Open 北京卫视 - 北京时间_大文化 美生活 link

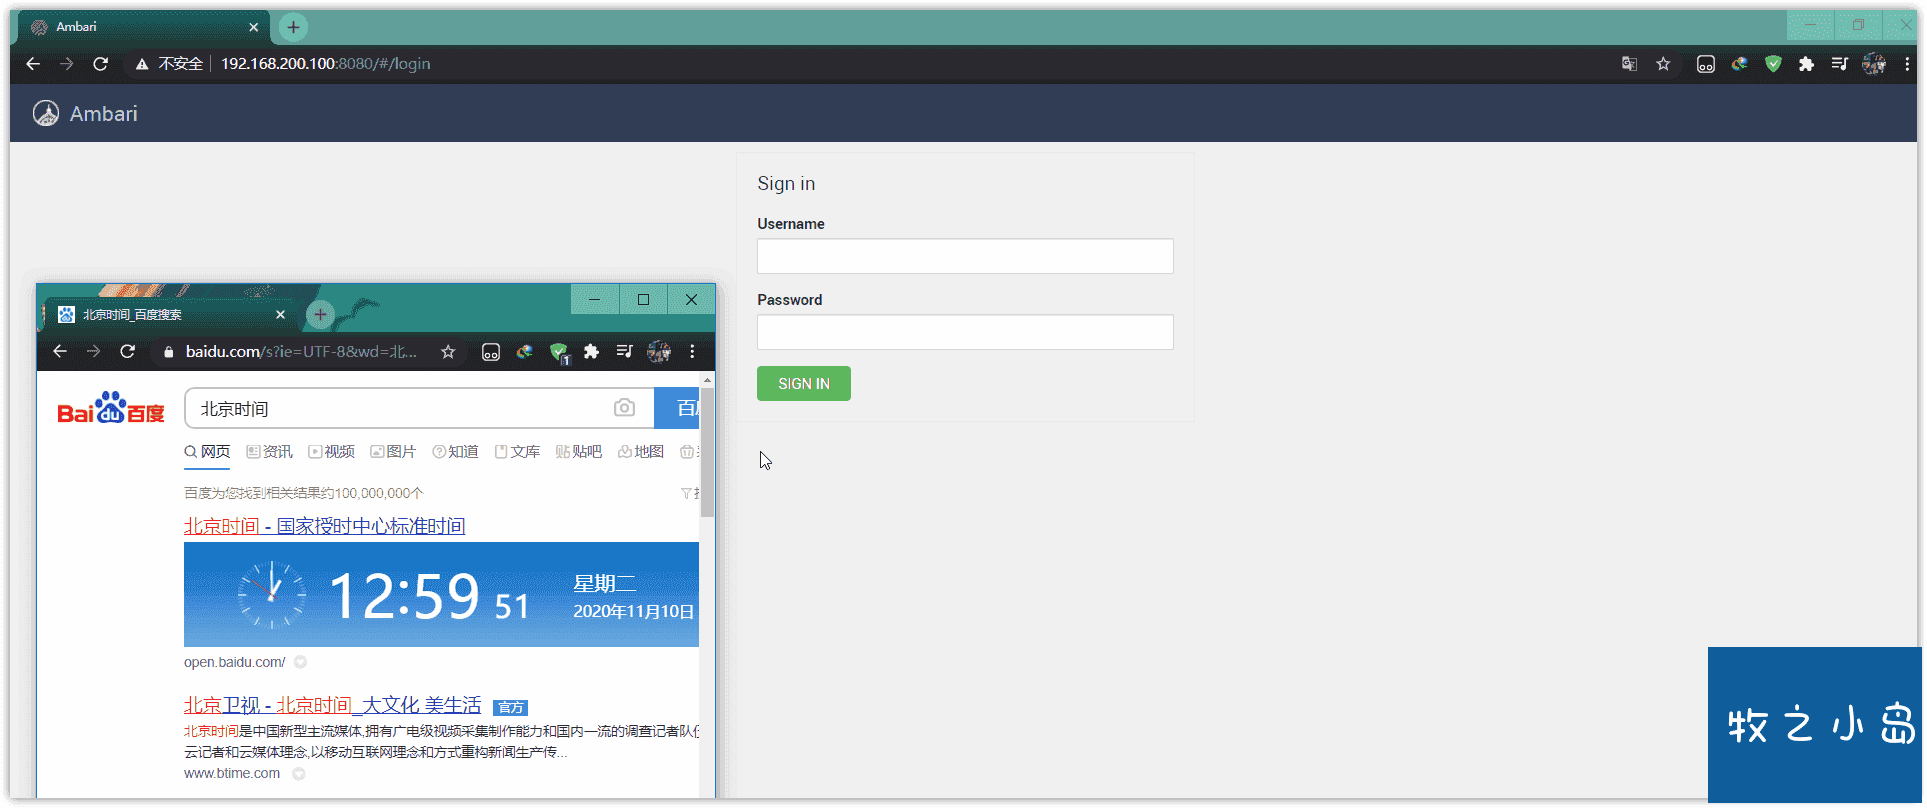(332, 706)
